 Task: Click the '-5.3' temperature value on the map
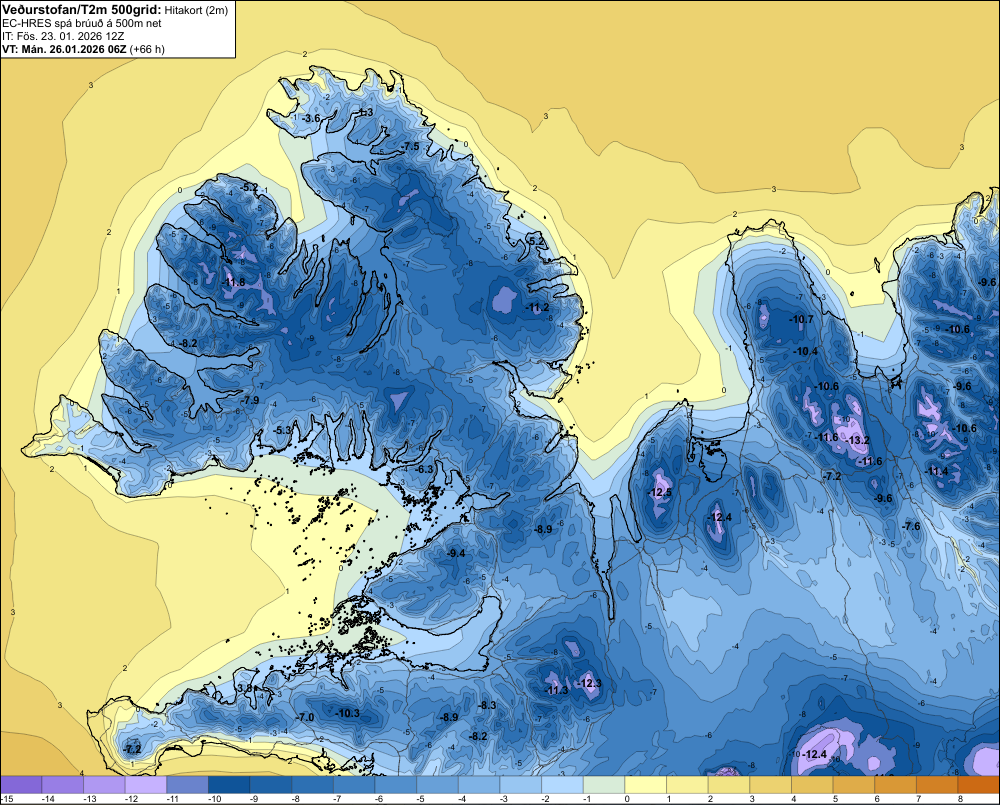pyautogui.click(x=282, y=431)
